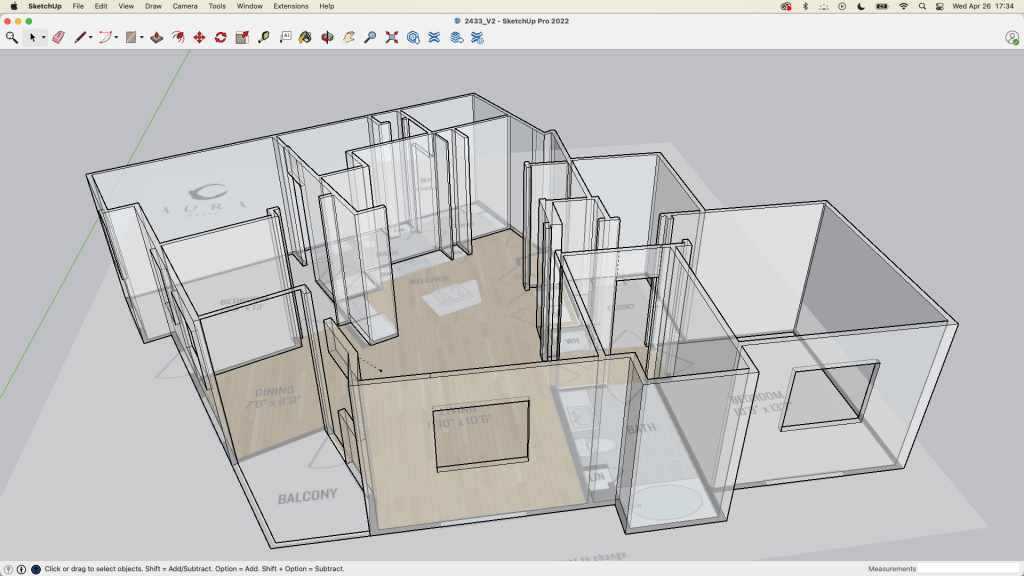The image size is (1024, 576).
Task: Expand the Line tool dropdown arrow
Action: click(x=91, y=38)
